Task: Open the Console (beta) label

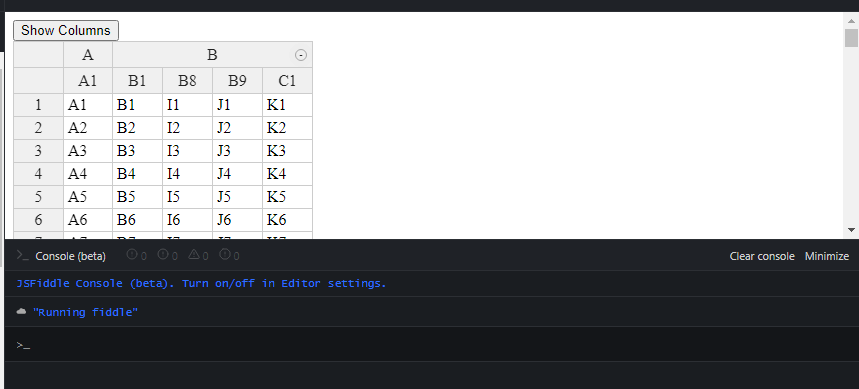Action: pos(70,256)
